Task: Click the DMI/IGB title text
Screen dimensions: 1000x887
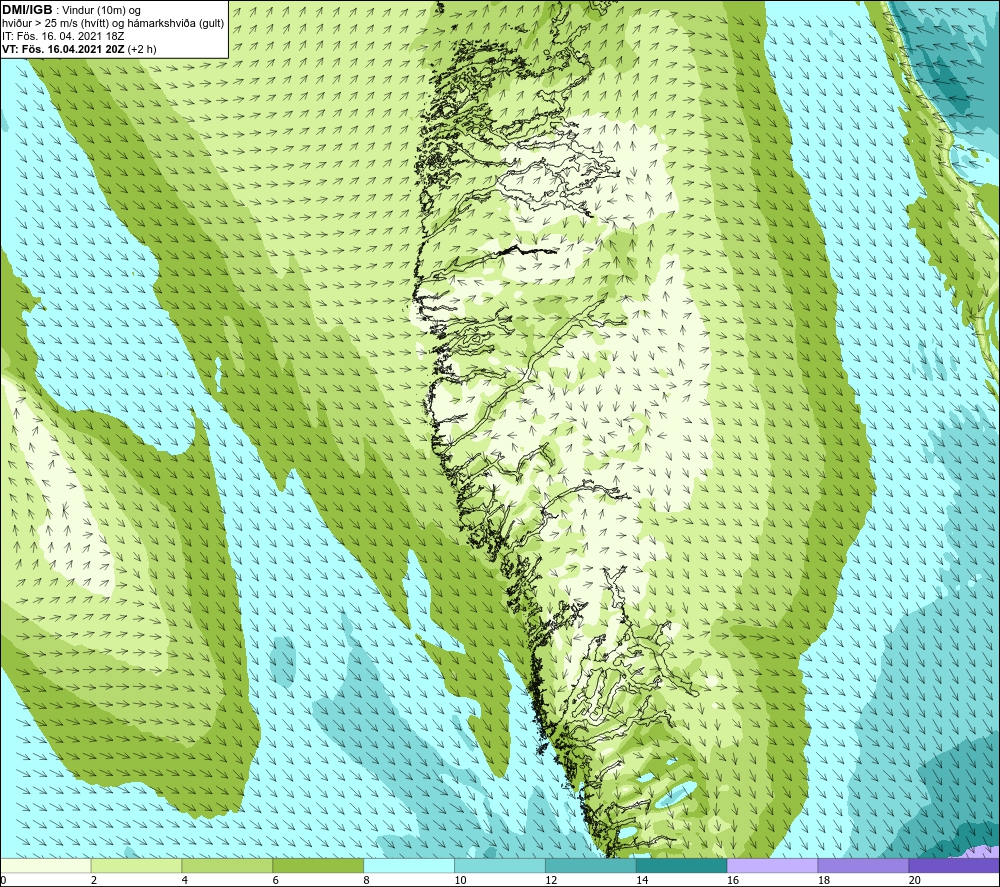Action: pyautogui.click(x=27, y=10)
